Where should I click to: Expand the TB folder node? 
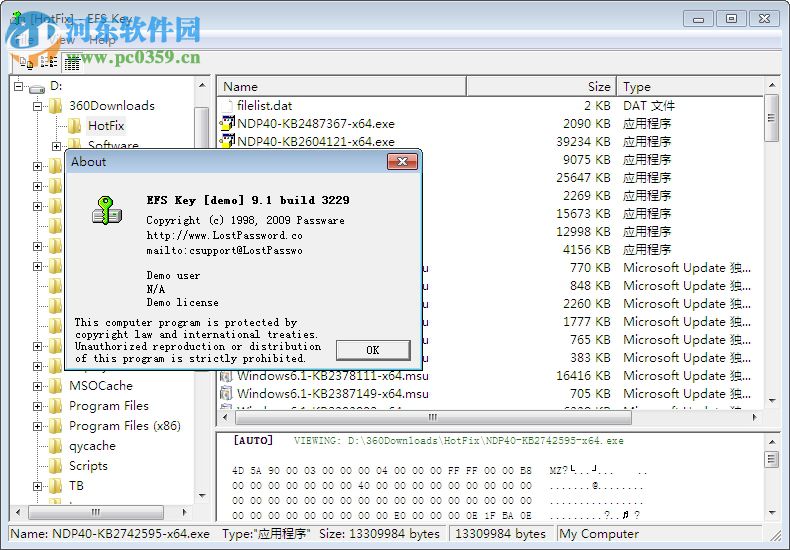[x=37, y=486]
